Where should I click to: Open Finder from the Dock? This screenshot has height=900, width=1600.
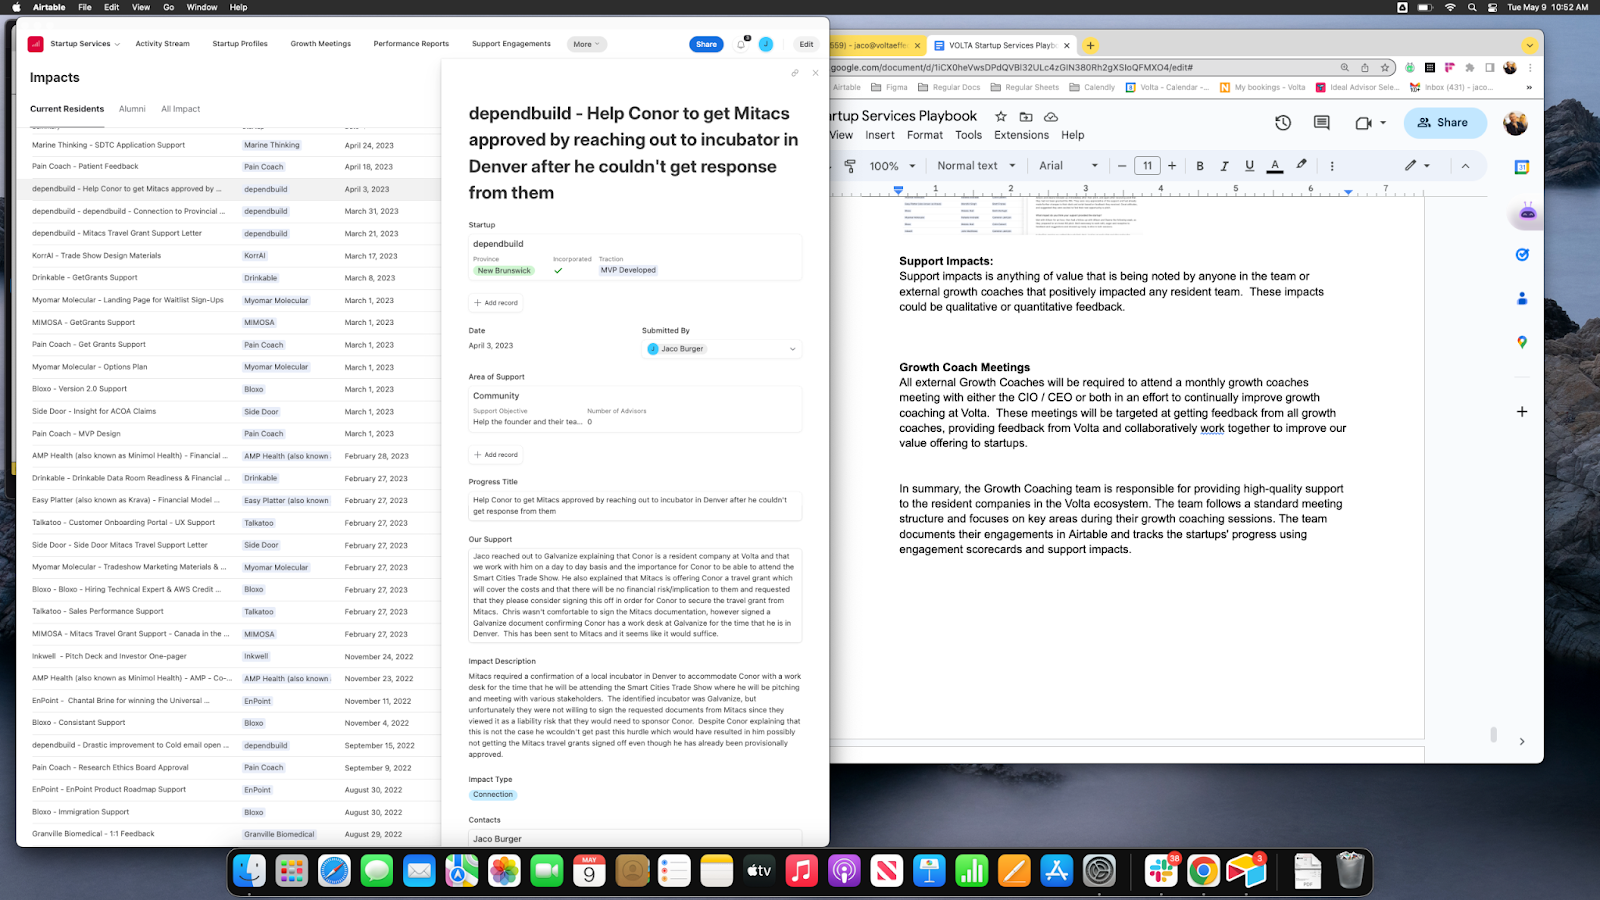pos(249,871)
